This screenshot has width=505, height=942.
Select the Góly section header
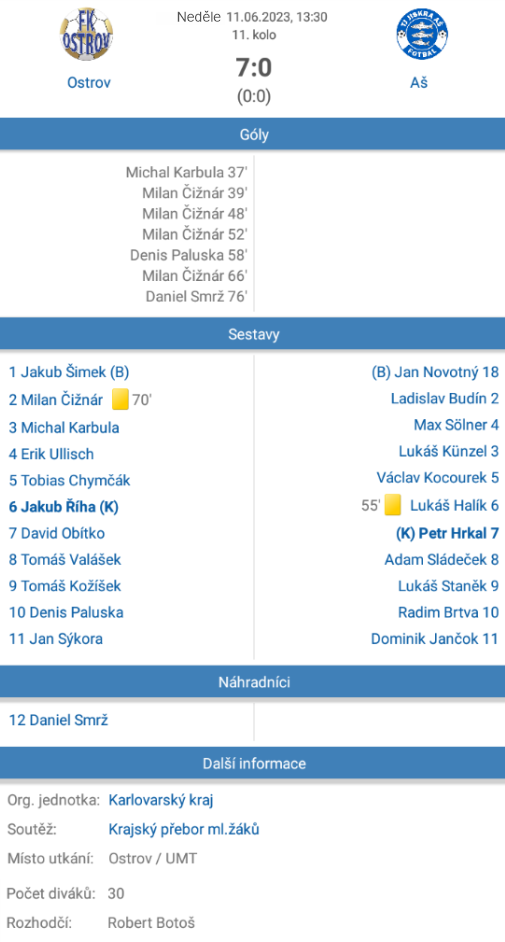(252, 134)
